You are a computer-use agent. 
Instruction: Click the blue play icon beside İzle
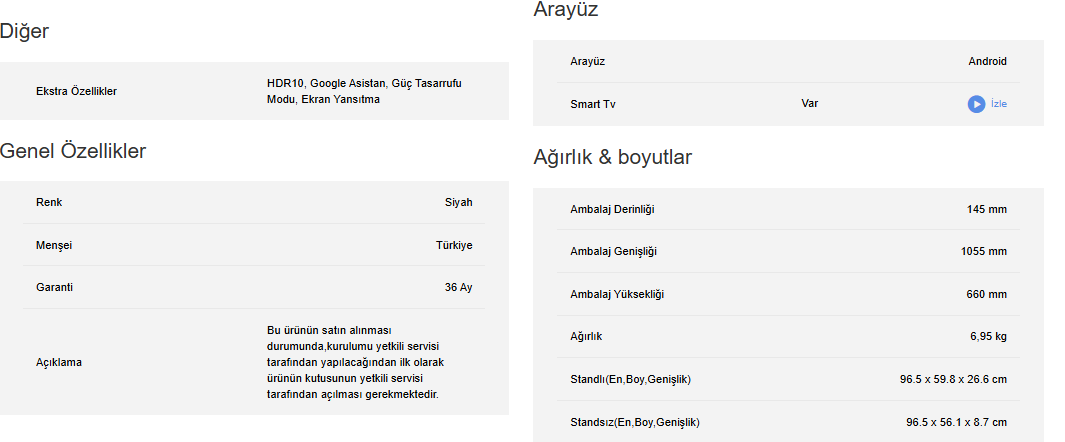(976, 104)
